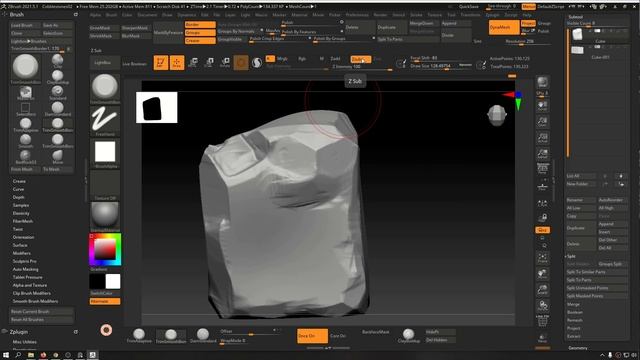Select the white main color swatch
640x360 pixels.
point(113,282)
